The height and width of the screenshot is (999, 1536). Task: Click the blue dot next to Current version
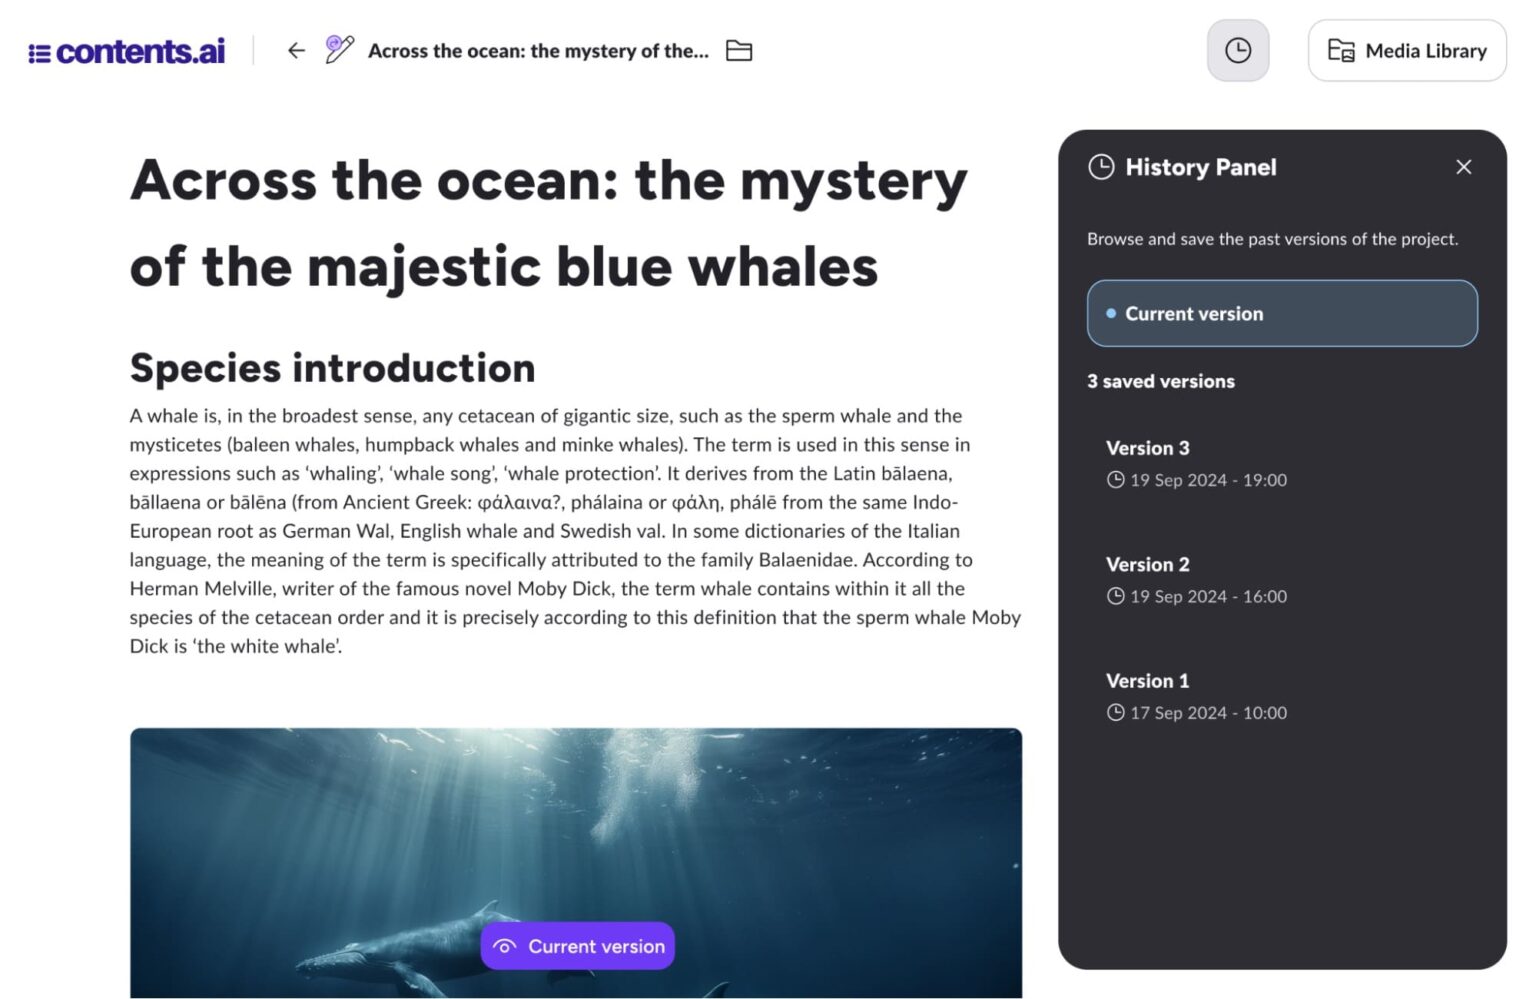coord(1110,313)
